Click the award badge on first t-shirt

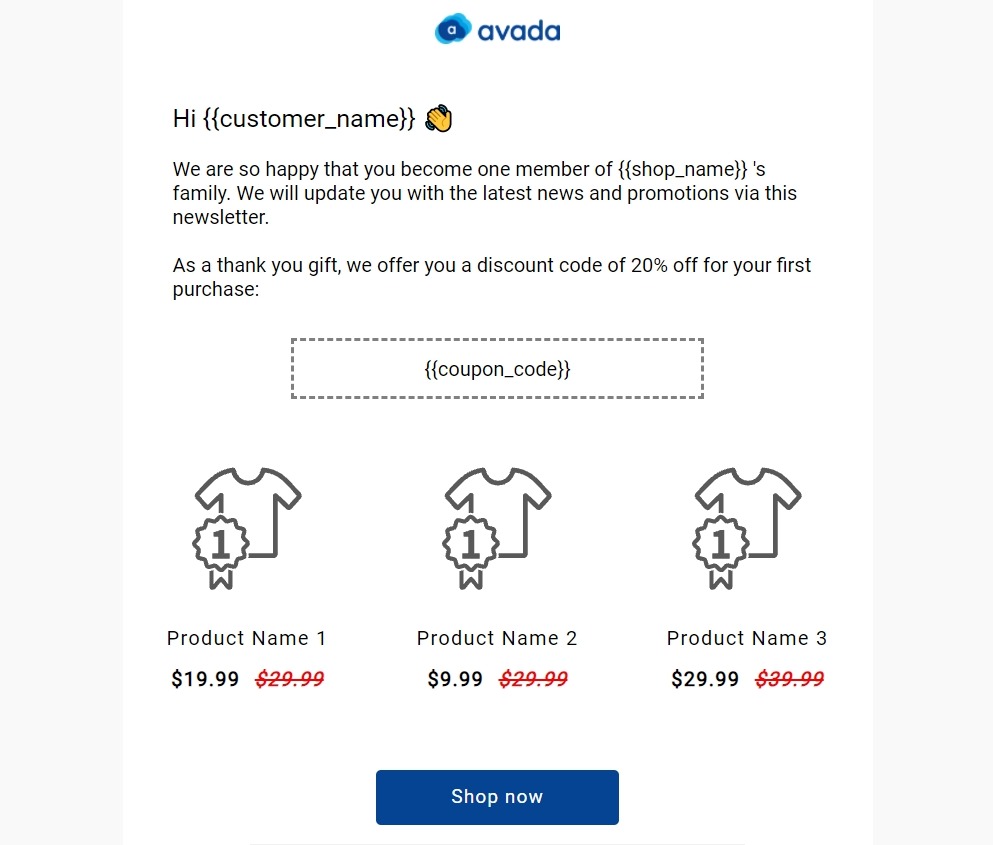[220, 552]
